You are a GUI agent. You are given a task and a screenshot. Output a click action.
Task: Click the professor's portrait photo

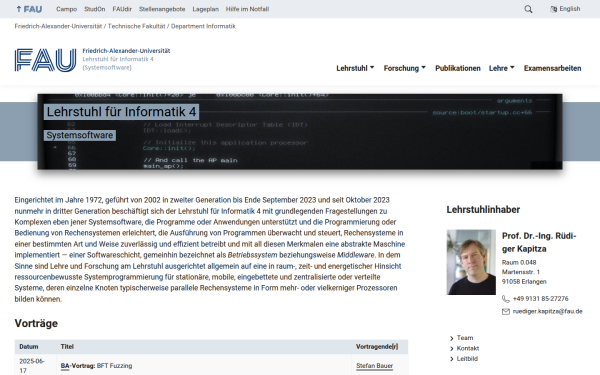pos(471,262)
